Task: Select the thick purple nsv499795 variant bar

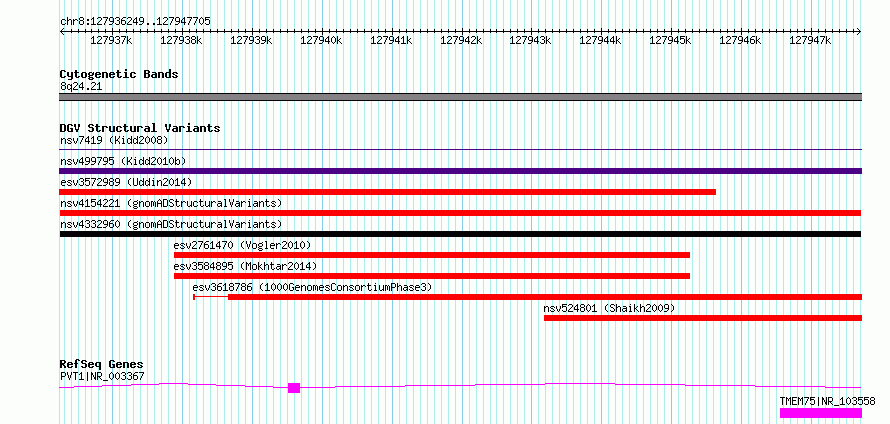Action: coord(460,171)
